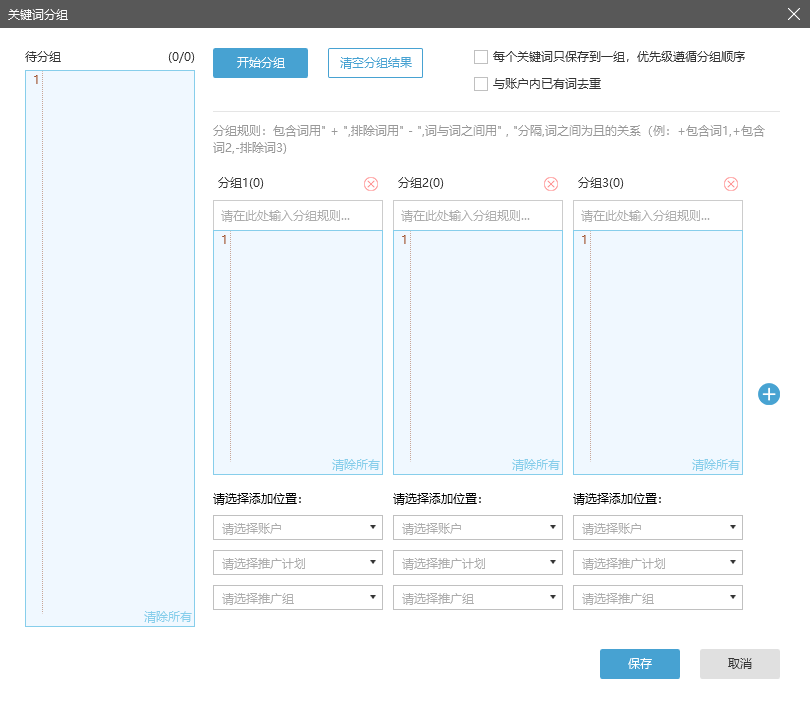Add a new group with the blue plus icon

pyautogui.click(x=769, y=394)
